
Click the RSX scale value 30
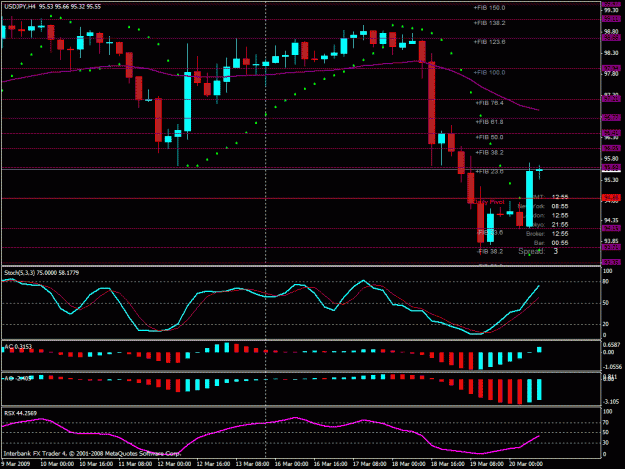pos(606,442)
